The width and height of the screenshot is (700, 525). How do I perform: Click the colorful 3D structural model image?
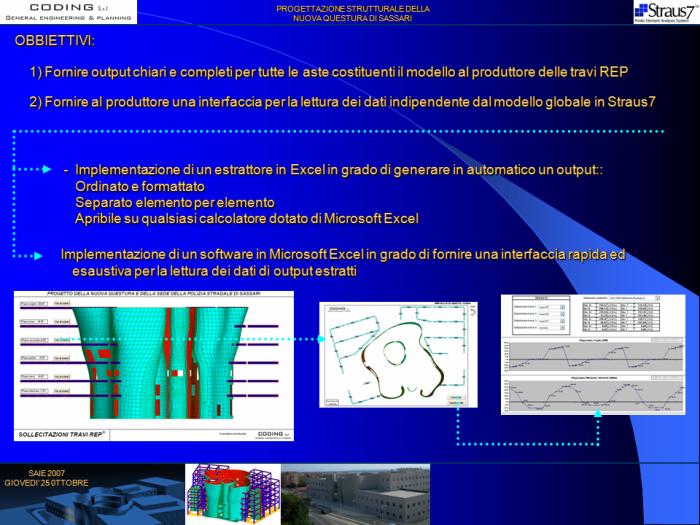(x=231, y=494)
